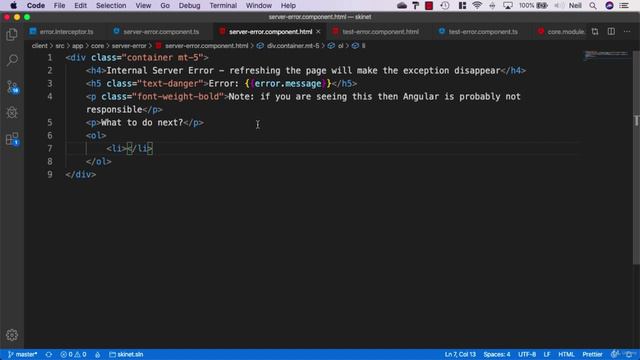Open Wi-Fi menu in macOS menu bar

pyautogui.click(x=477, y=5)
